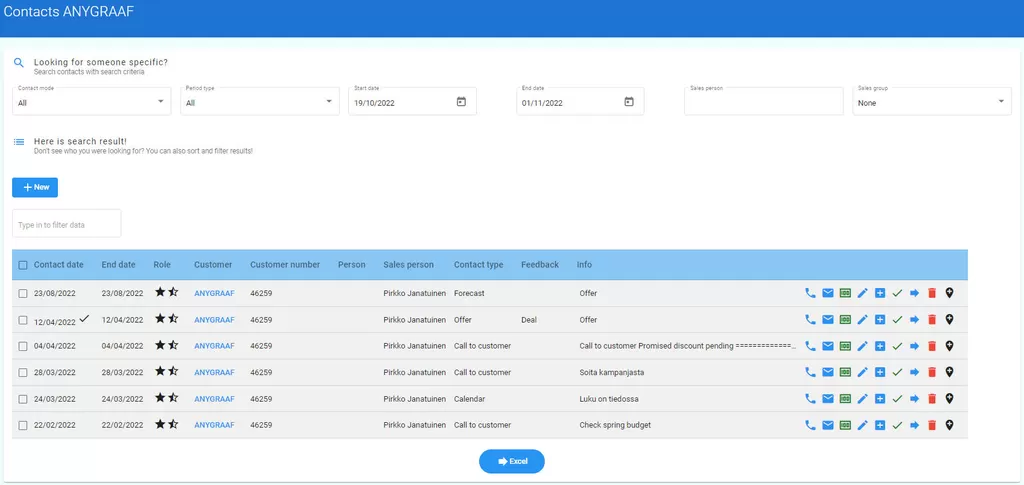The width and height of the screenshot is (1024, 485).
Task: Open location pin for Check spring budget row
Action: [950, 425]
